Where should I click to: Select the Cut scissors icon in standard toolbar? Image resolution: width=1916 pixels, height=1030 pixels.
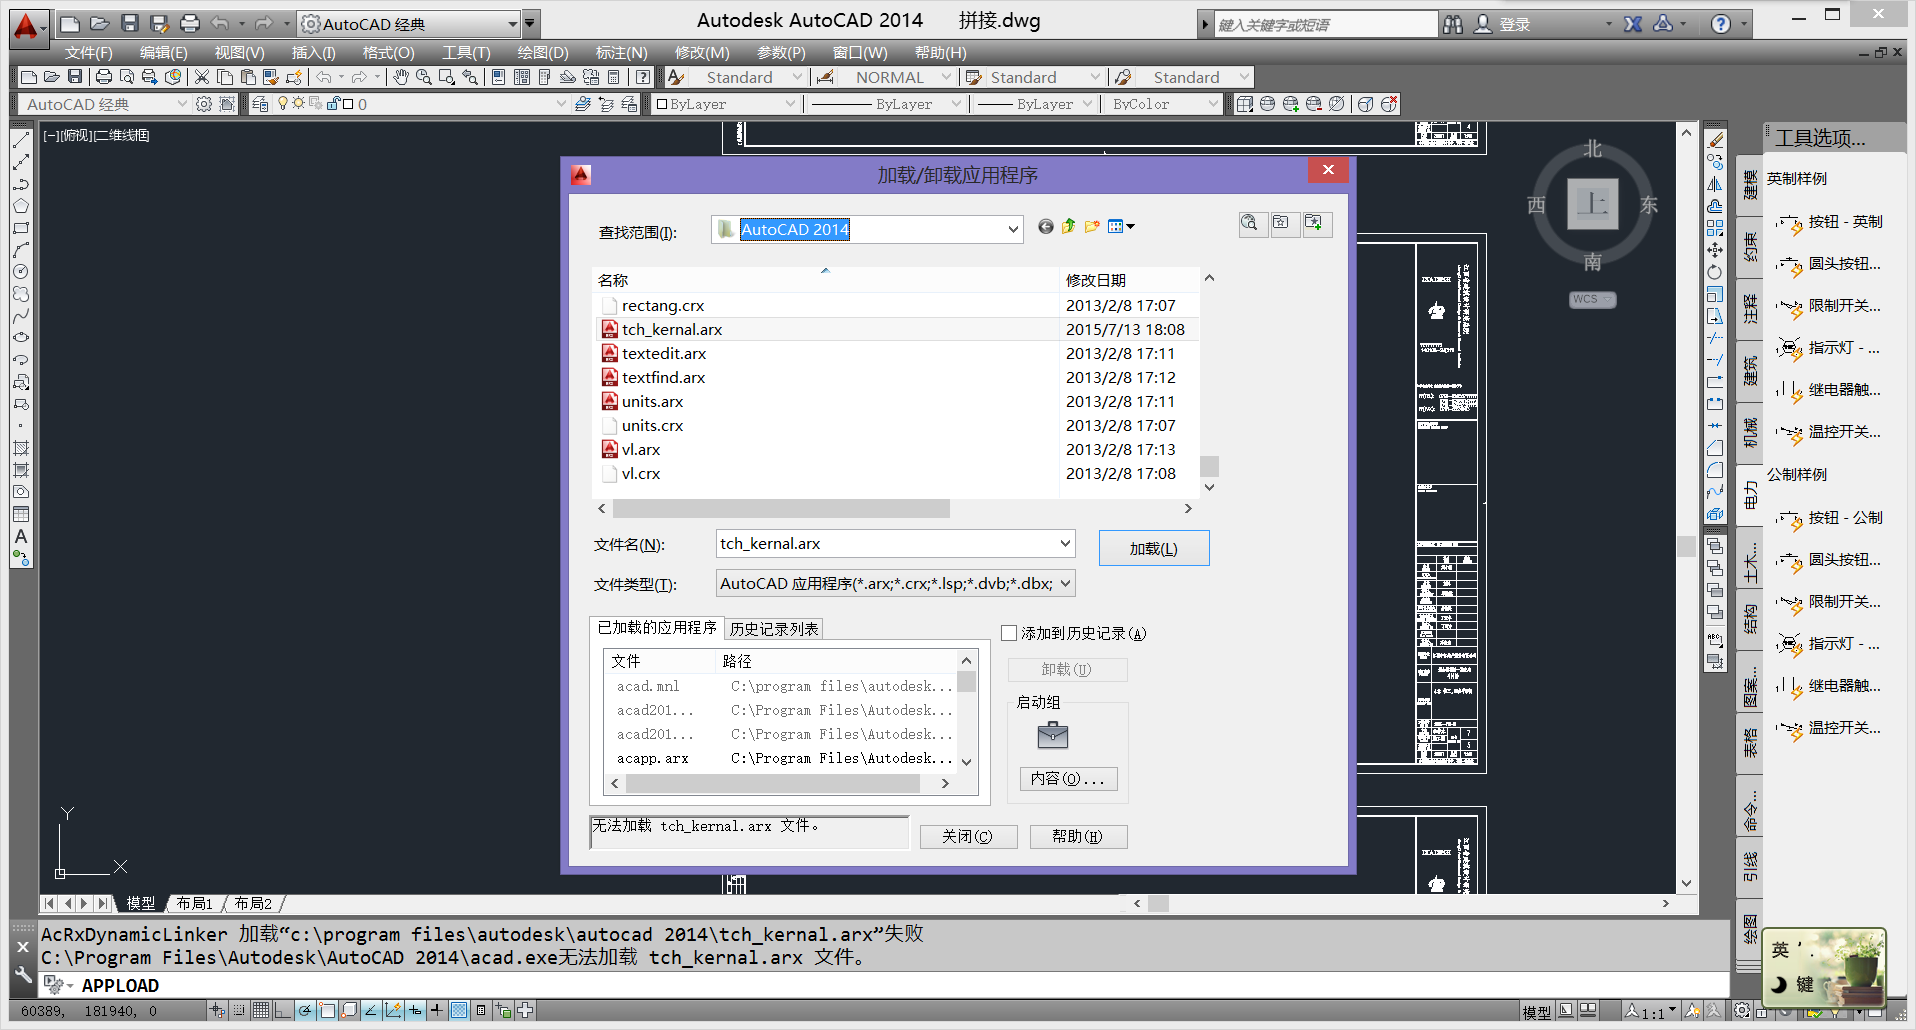tap(202, 77)
